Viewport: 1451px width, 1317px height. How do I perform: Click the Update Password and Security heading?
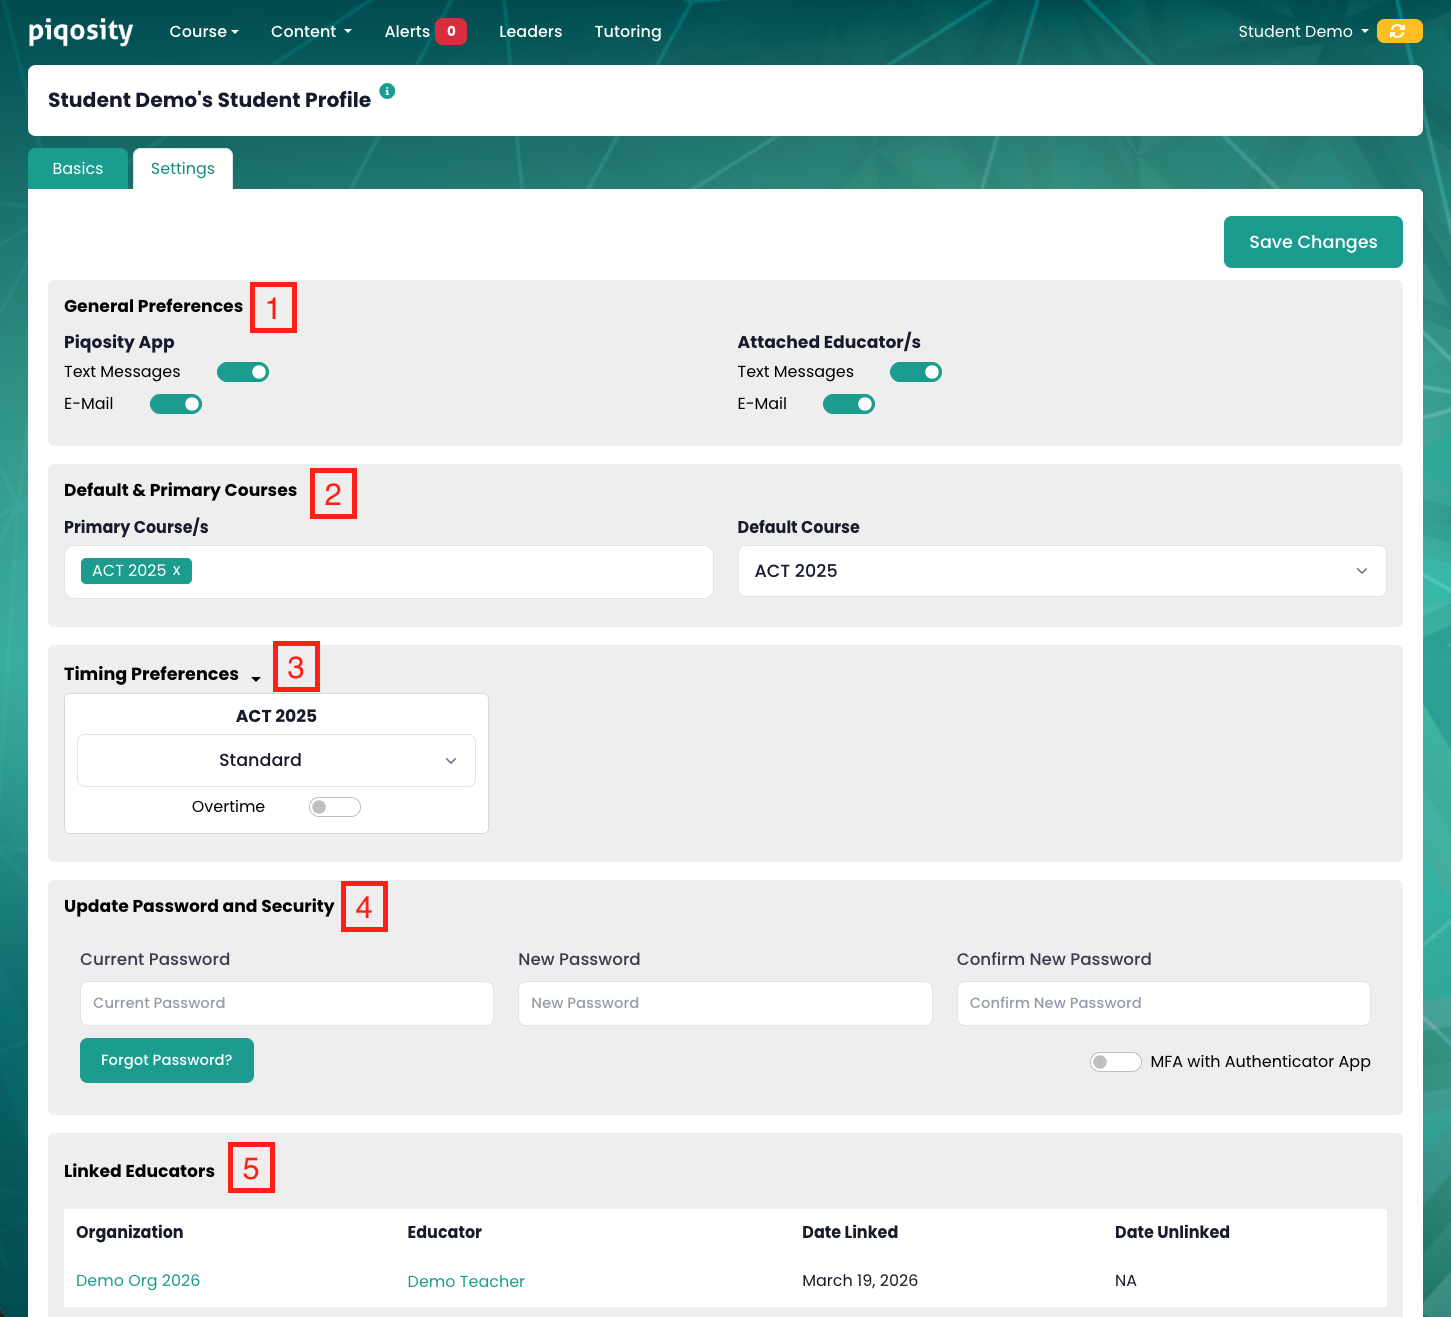click(199, 906)
